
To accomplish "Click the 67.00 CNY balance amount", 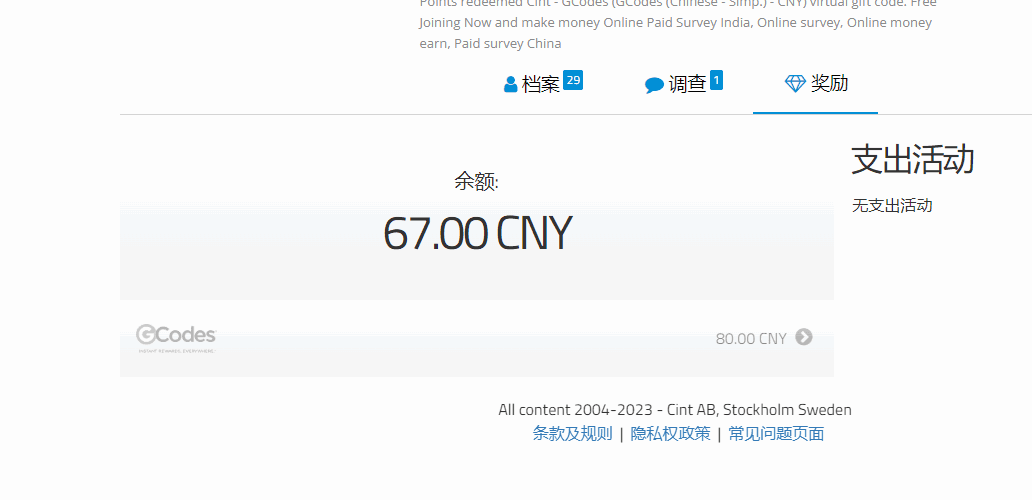I will point(477,233).
